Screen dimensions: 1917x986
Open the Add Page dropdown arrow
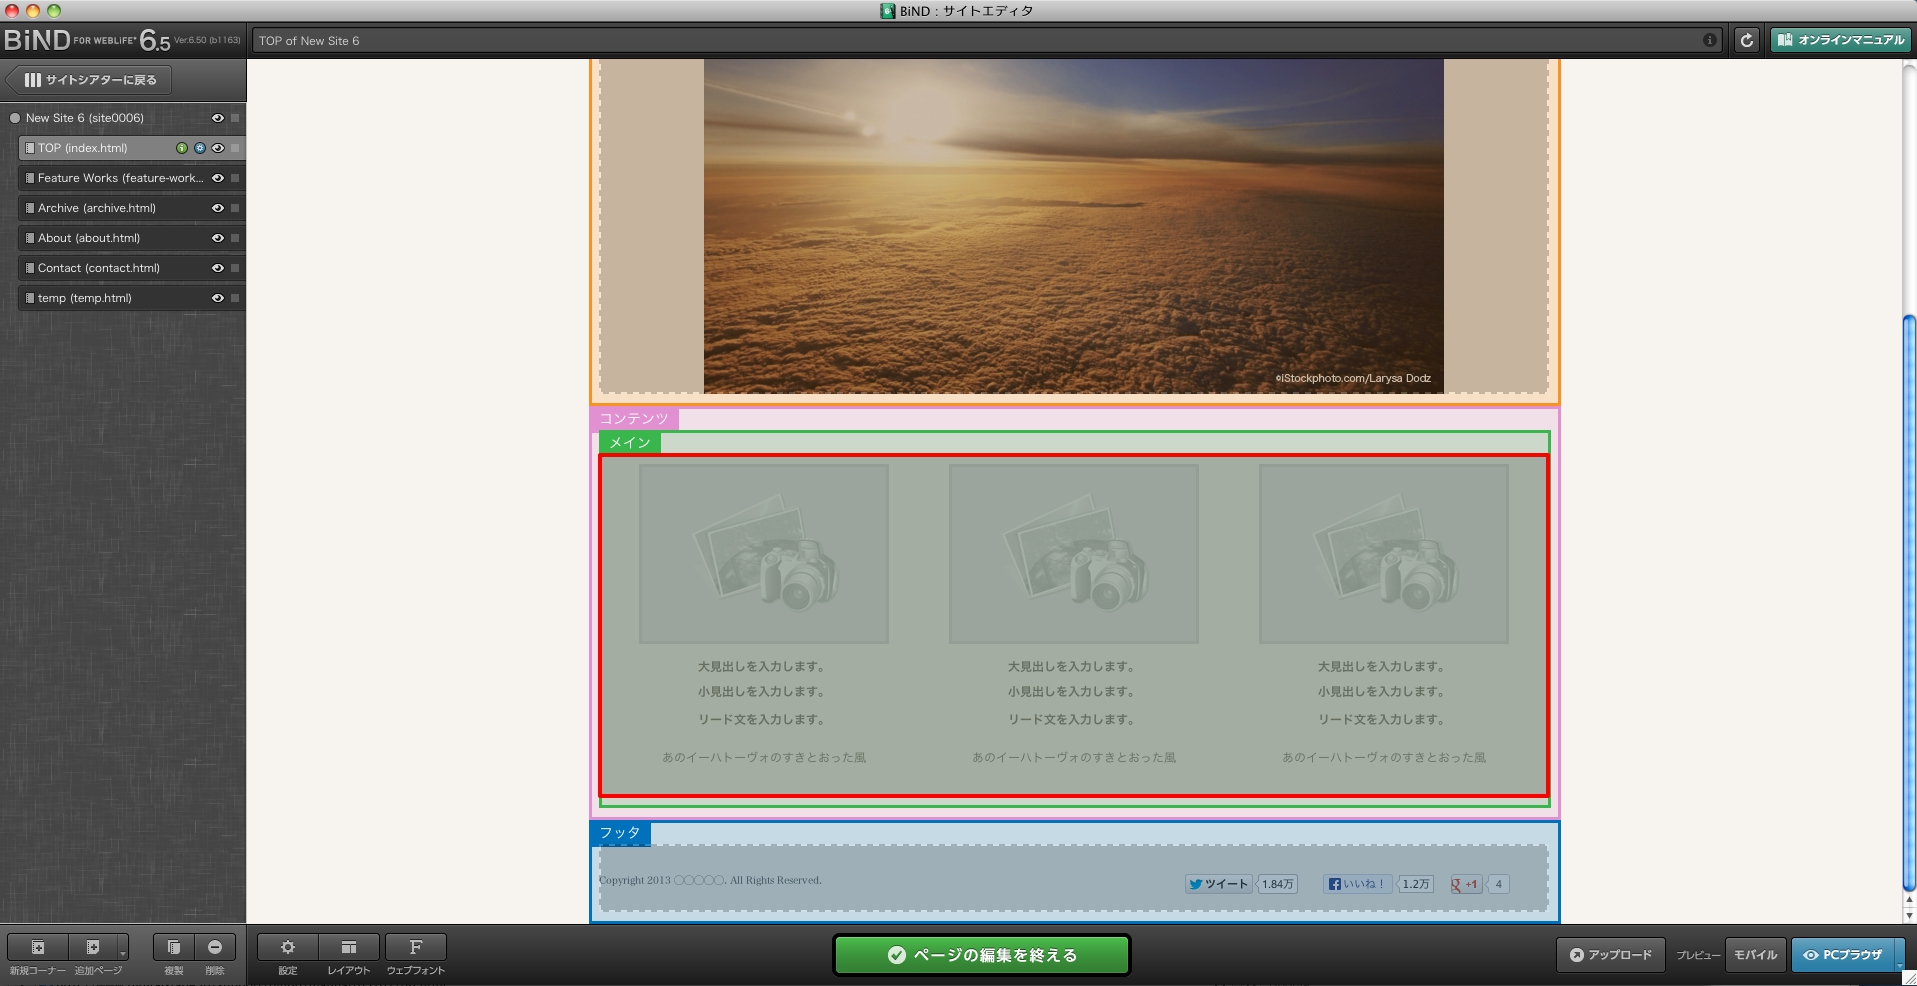tap(123, 947)
